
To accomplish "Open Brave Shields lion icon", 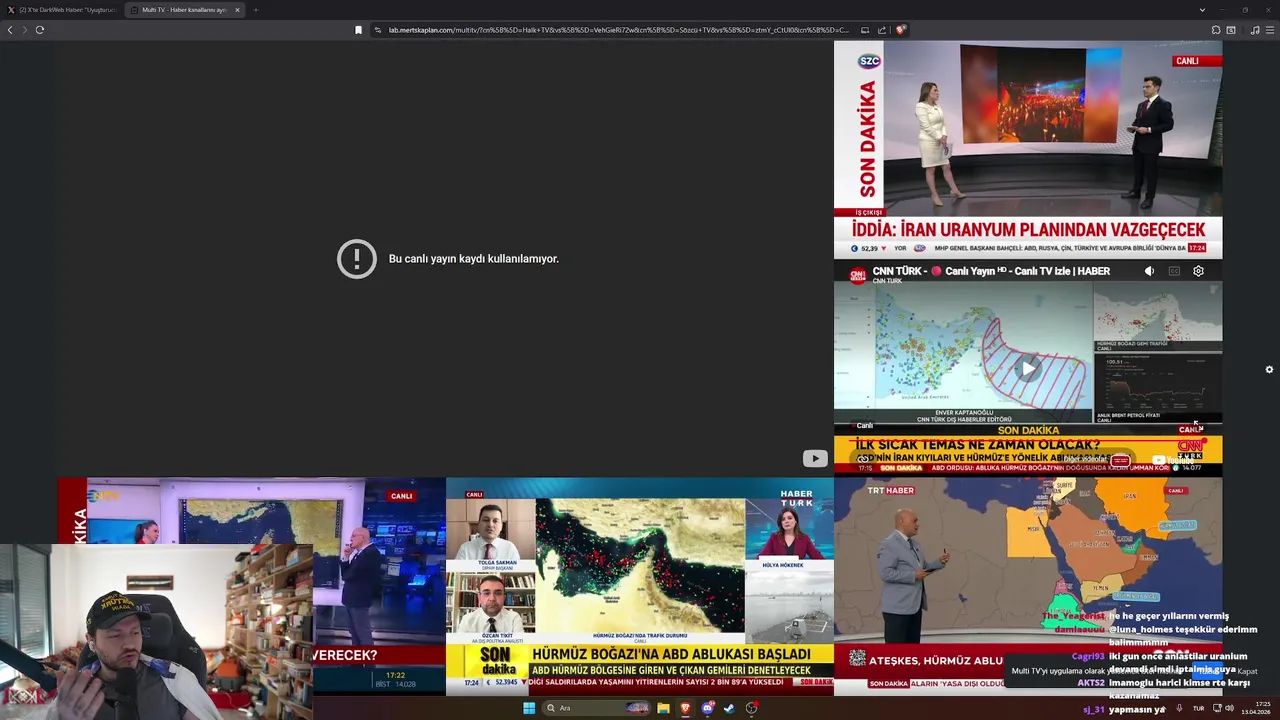I will tap(900, 30).
